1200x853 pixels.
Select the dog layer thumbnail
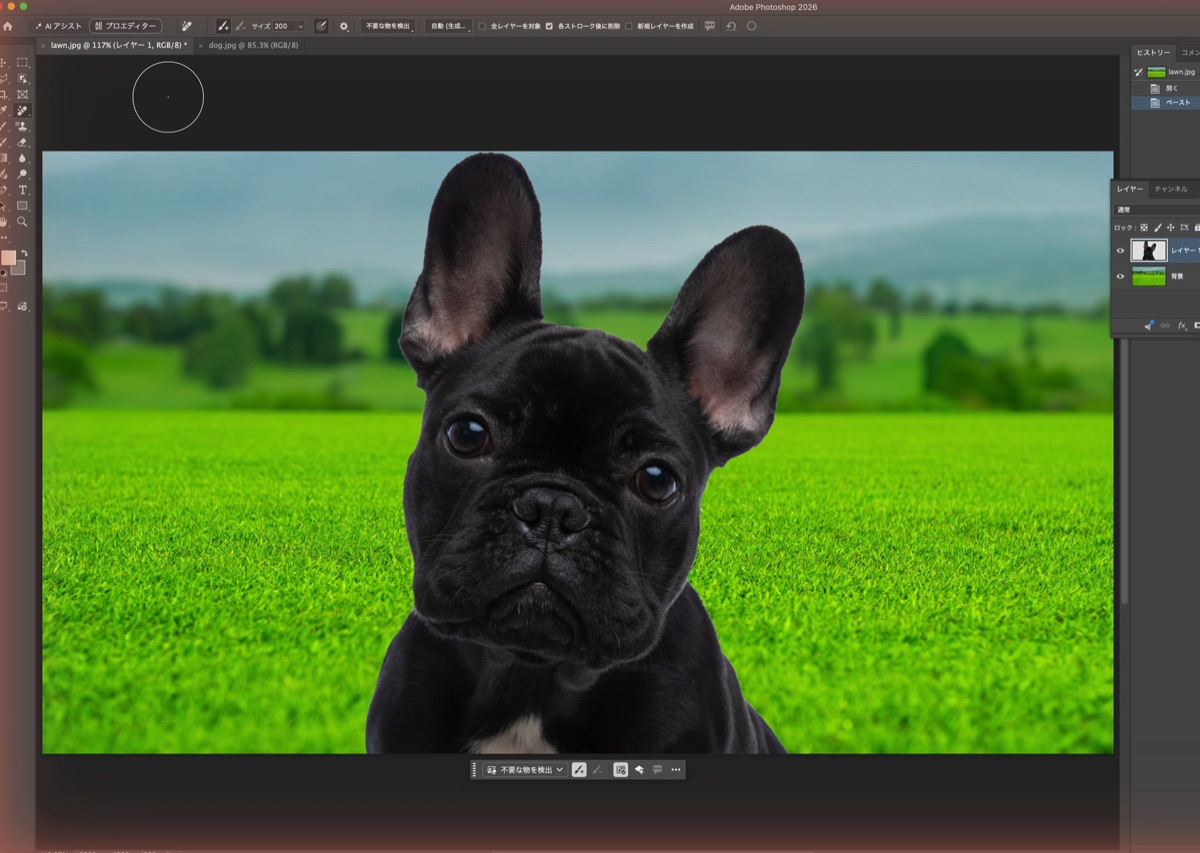(x=1149, y=250)
